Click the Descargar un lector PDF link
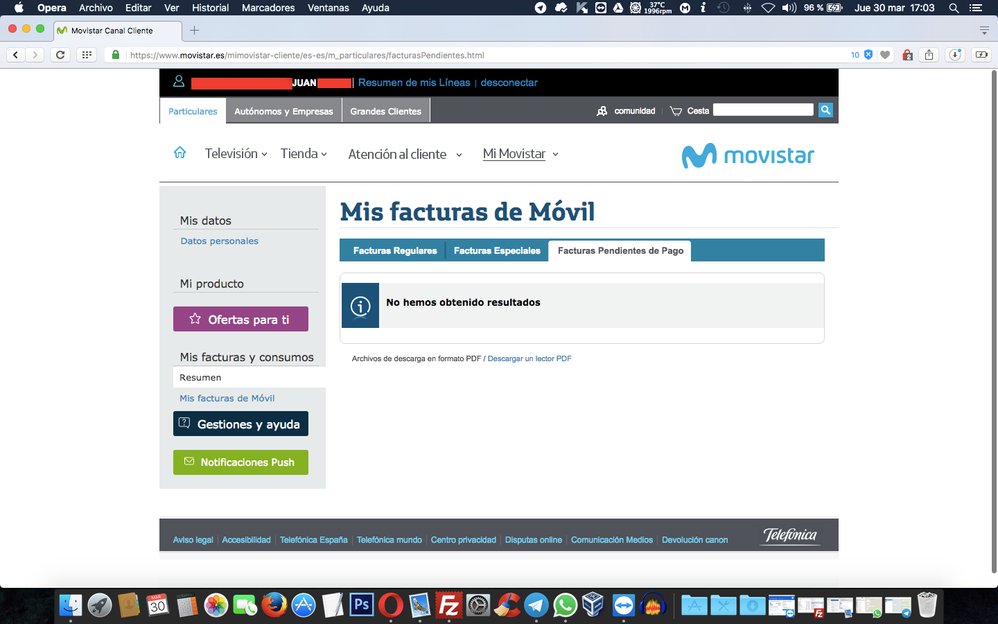 point(529,358)
